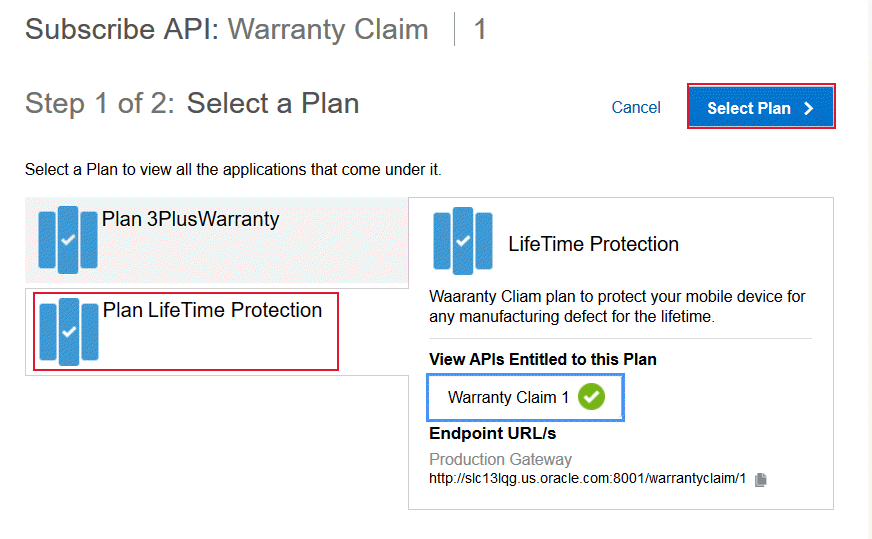Click the Endpoint URL/s heading
The width and height of the screenshot is (872, 539).
click(x=492, y=433)
